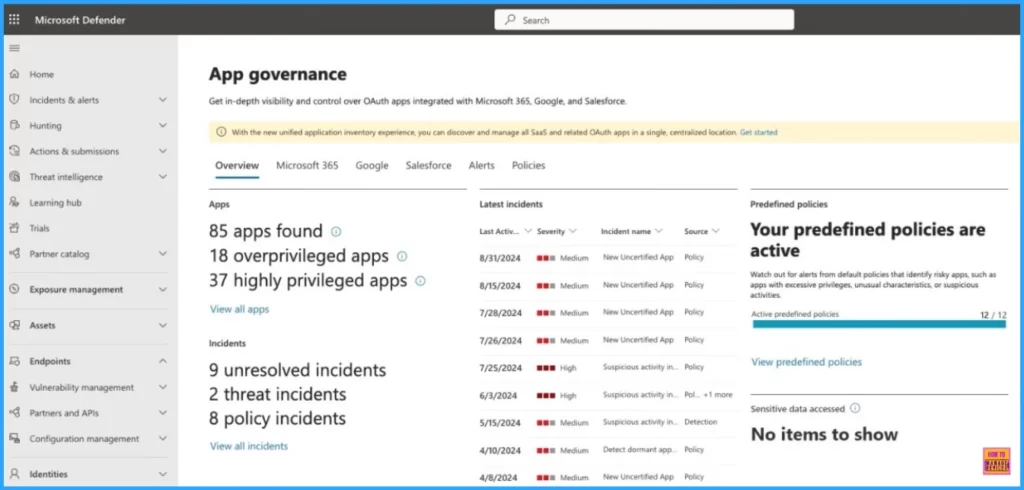Image resolution: width=1024 pixels, height=490 pixels.
Task: Show info for Sensitive data accessed
Action: [855, 408]
